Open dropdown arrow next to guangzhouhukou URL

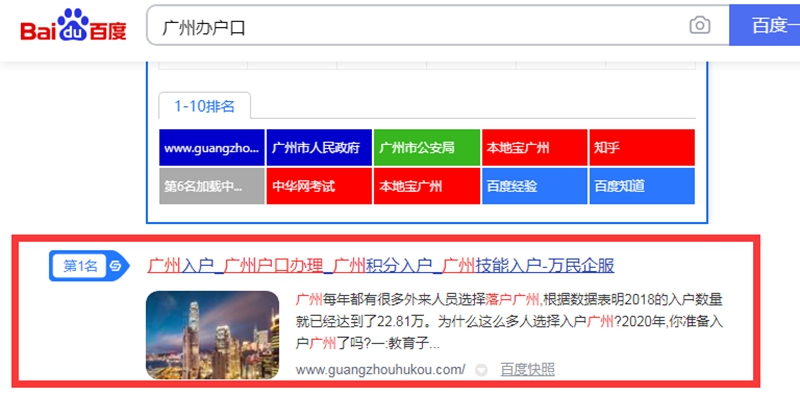click(481, 370)
